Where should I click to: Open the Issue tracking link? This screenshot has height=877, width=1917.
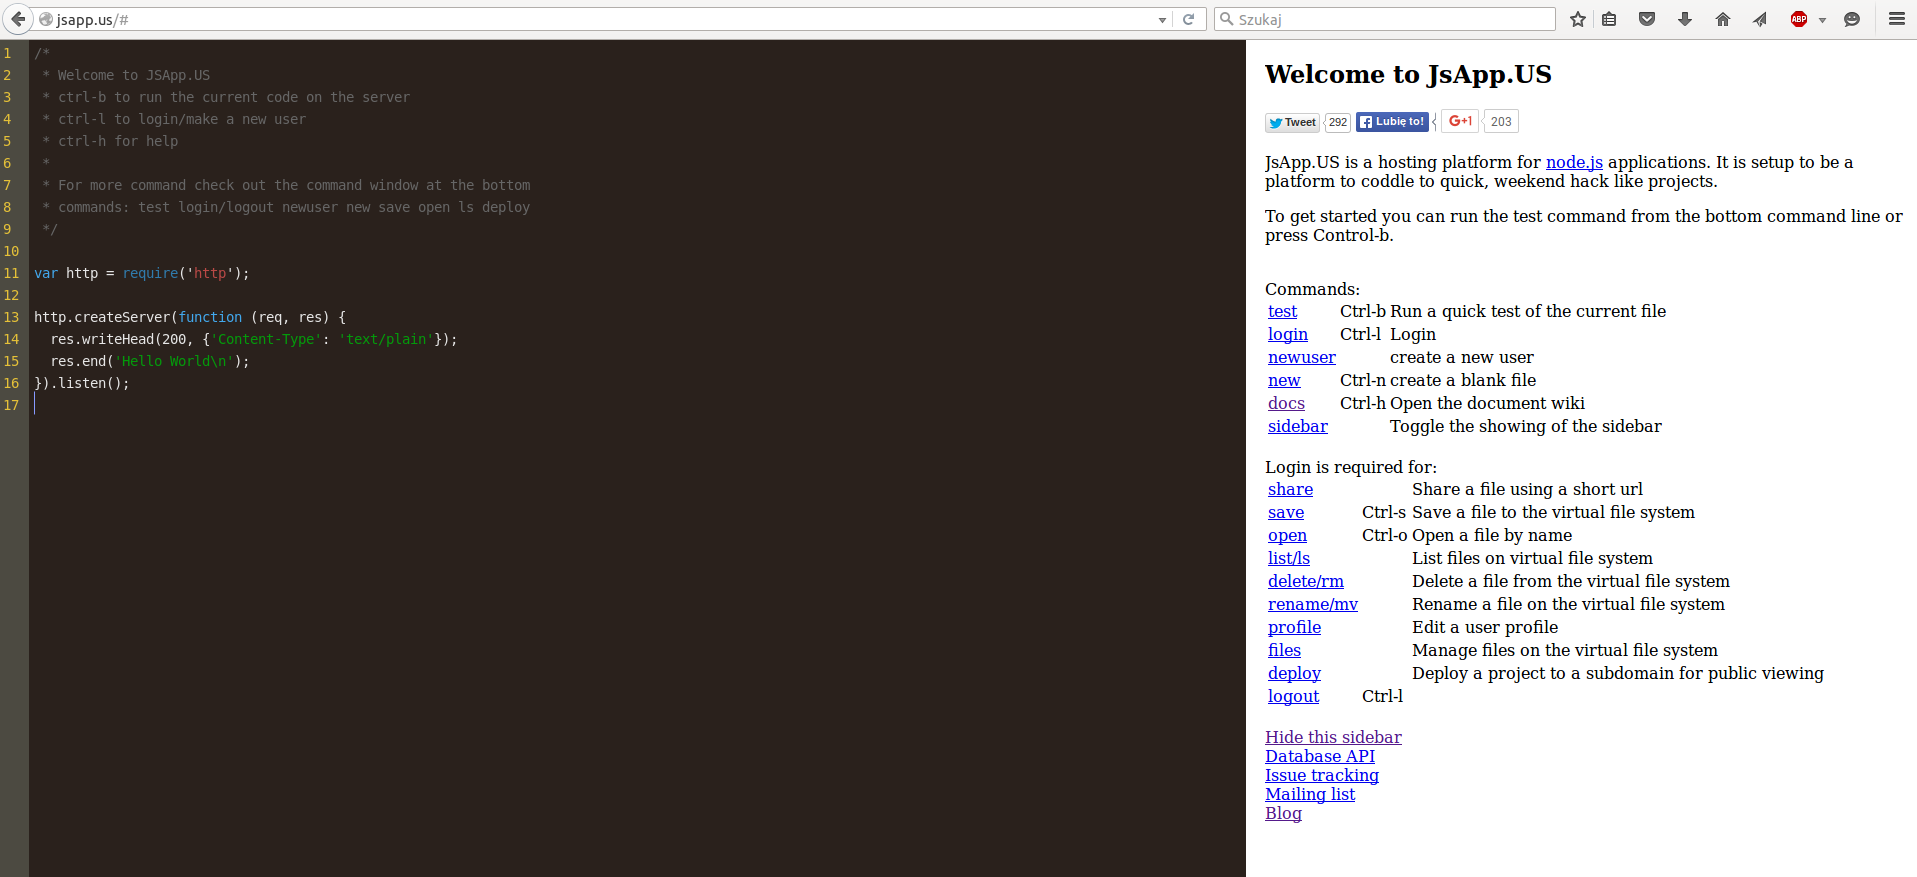(x=1322, y=775)
